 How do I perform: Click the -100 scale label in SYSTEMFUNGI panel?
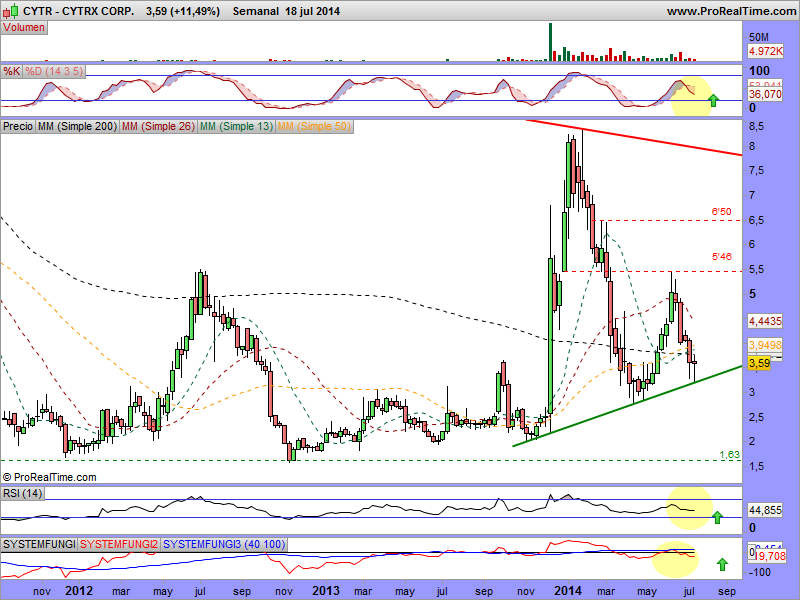click(x=759, y=572)
